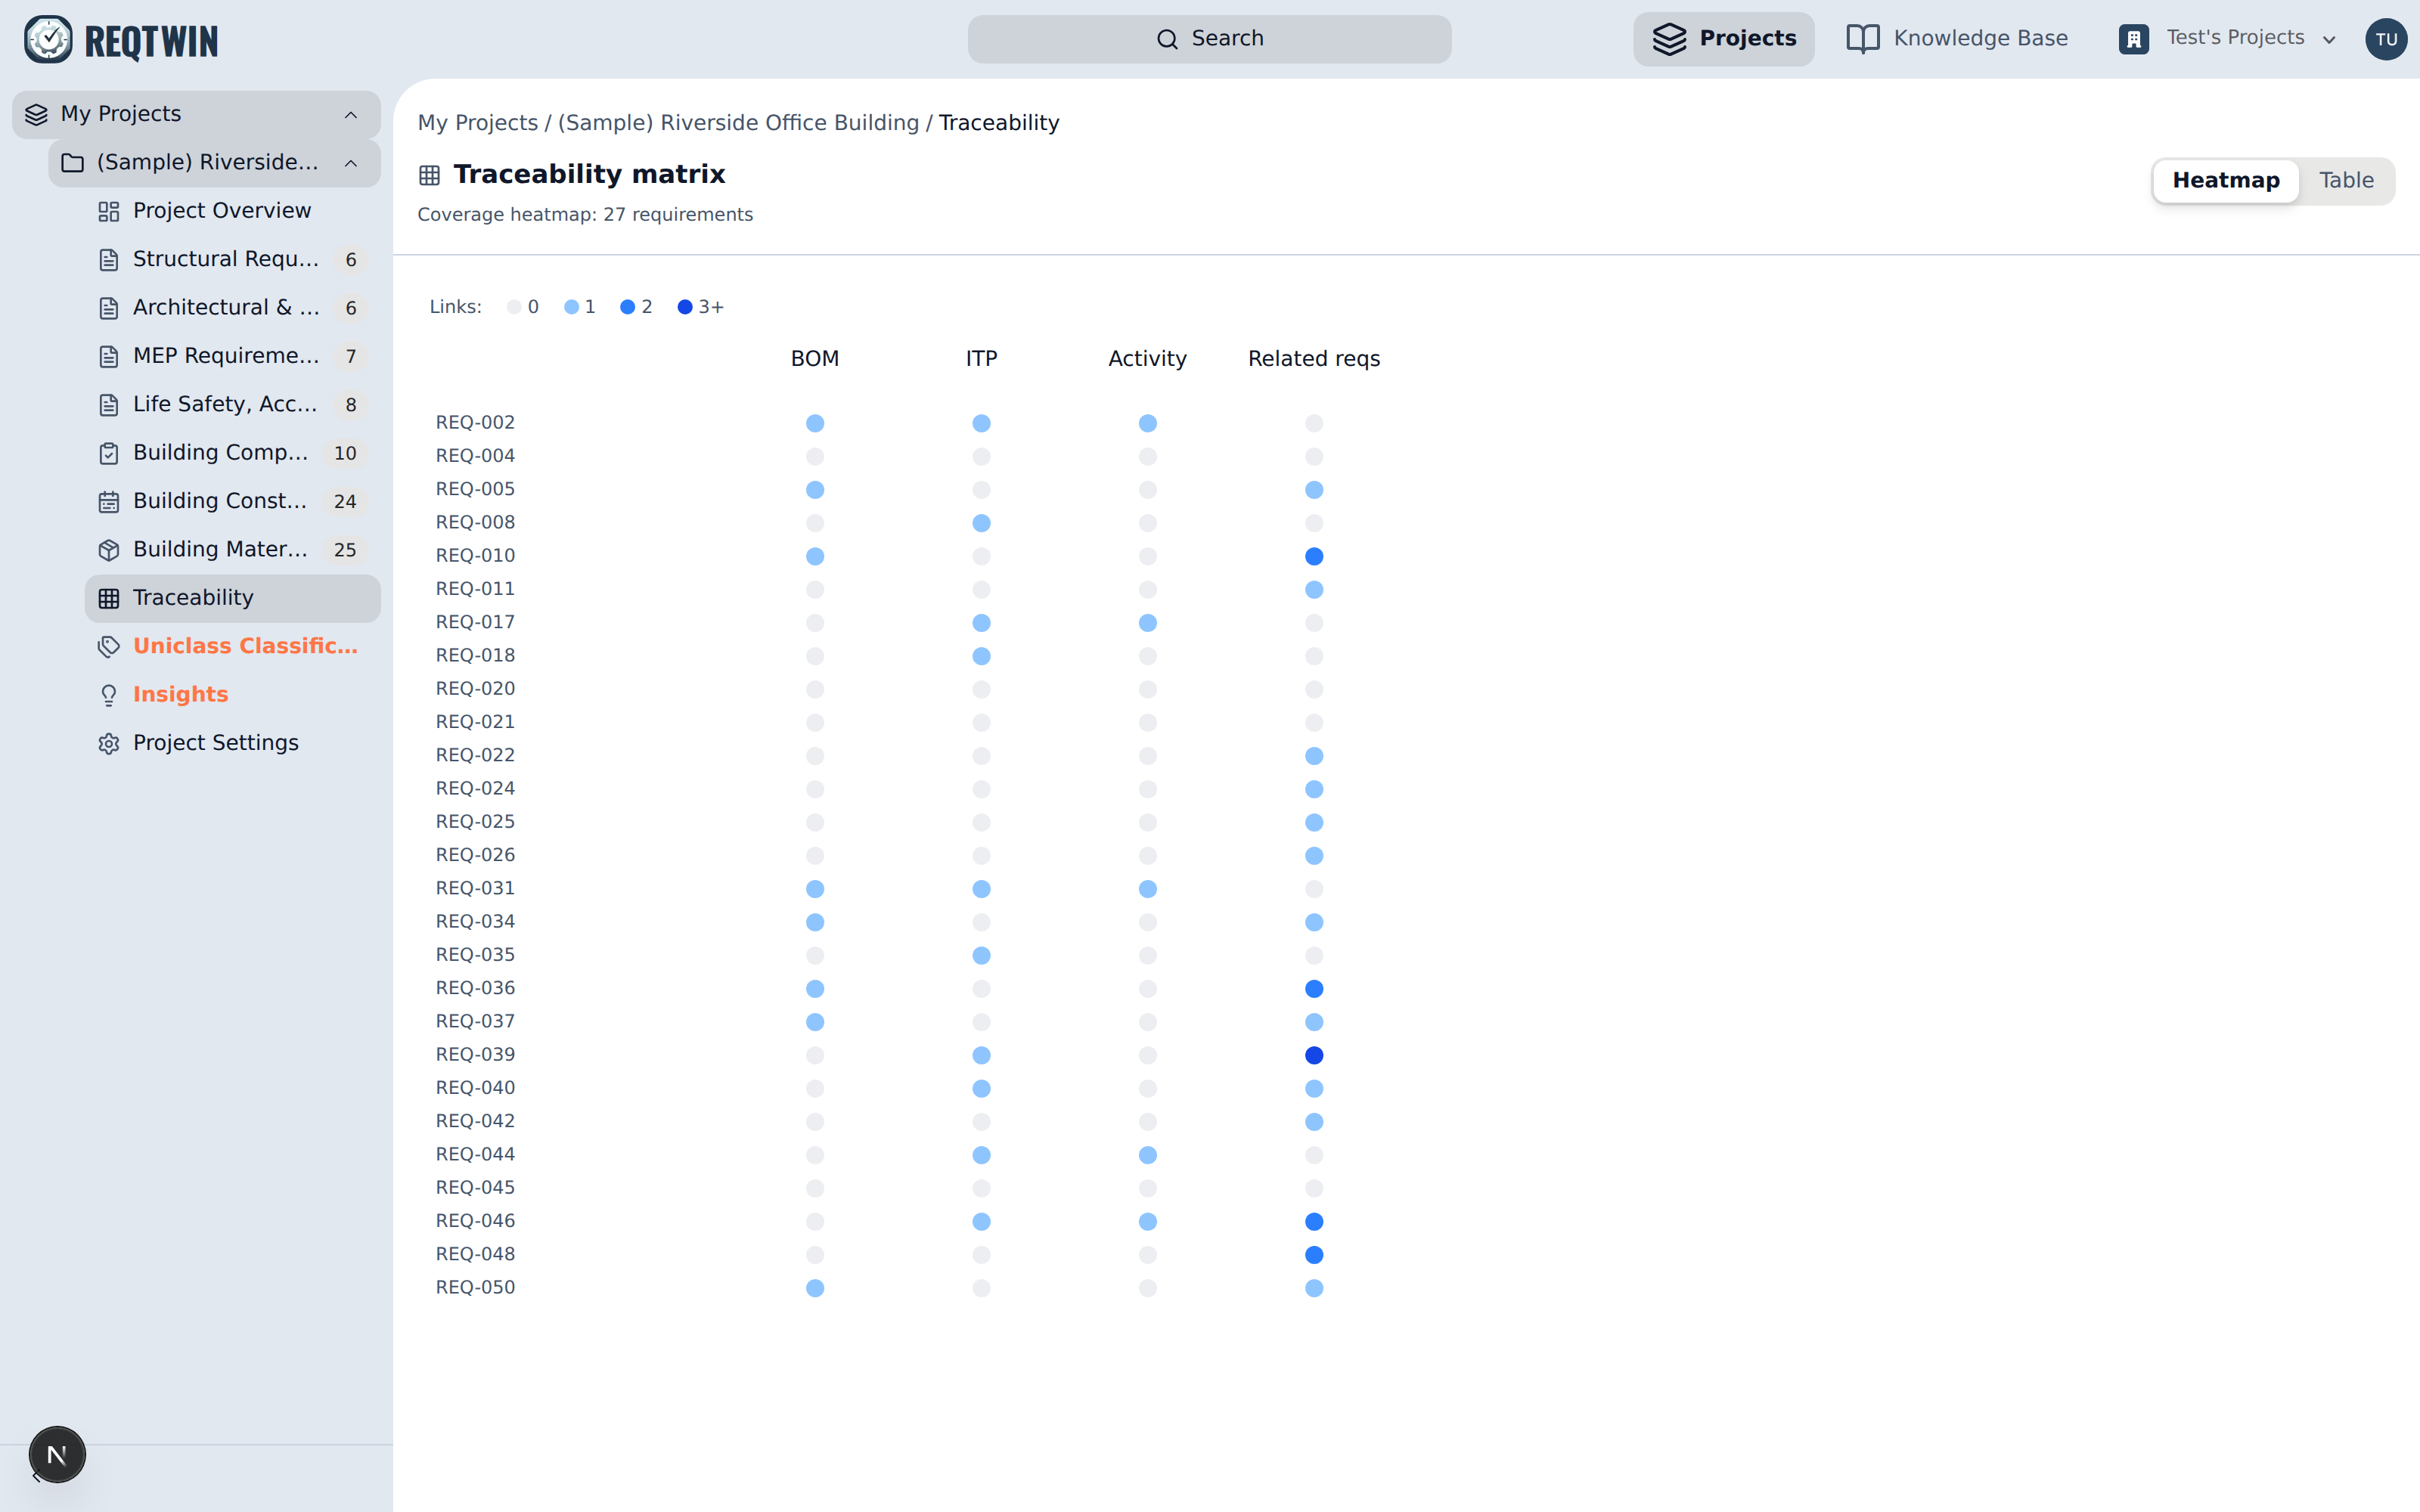Screen dimensions: 2420x1512
Task: Click the ITP column header
Action: tap(981, 359)
